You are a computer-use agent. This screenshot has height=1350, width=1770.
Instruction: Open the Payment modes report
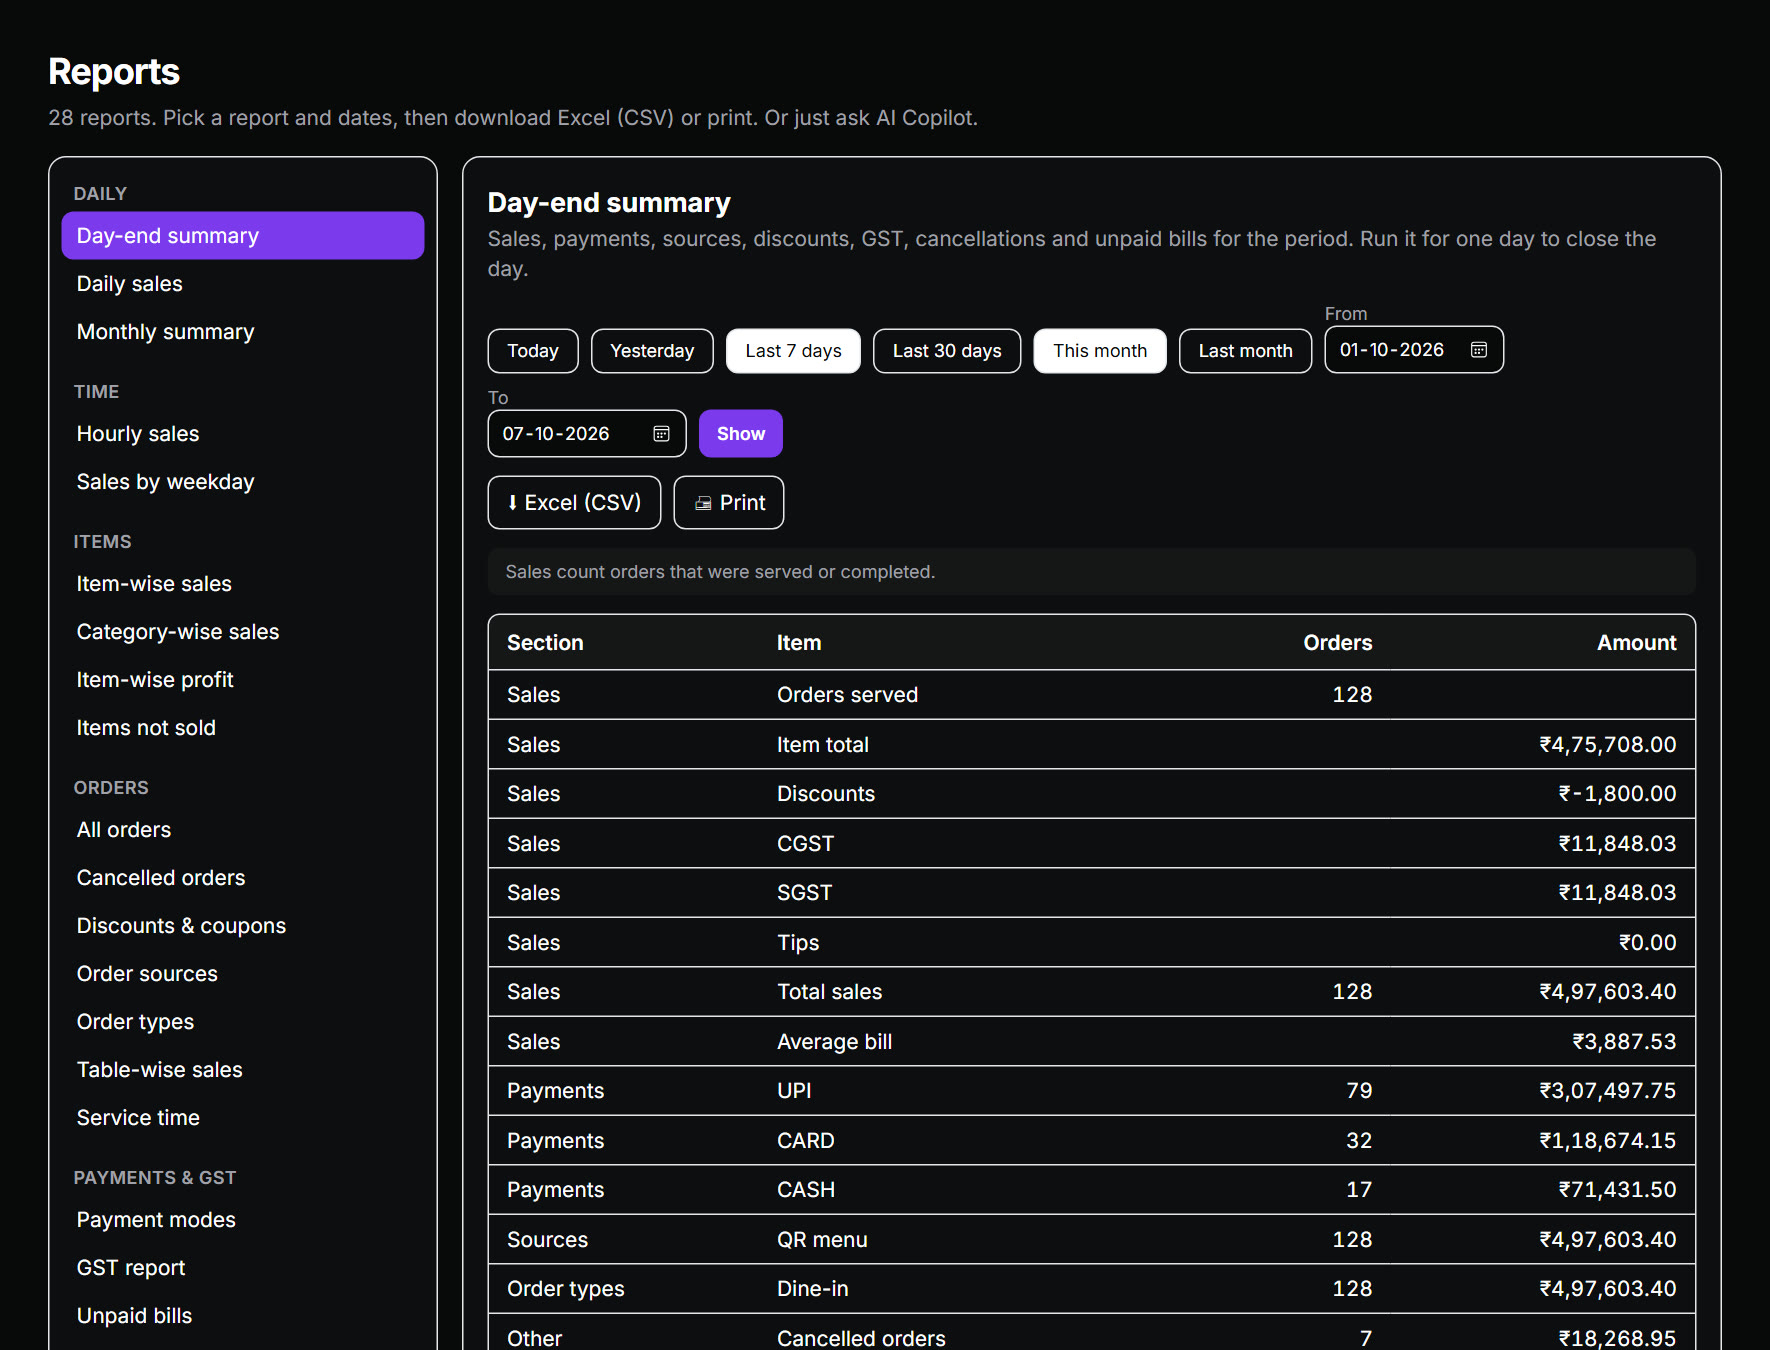[243, 1220]
